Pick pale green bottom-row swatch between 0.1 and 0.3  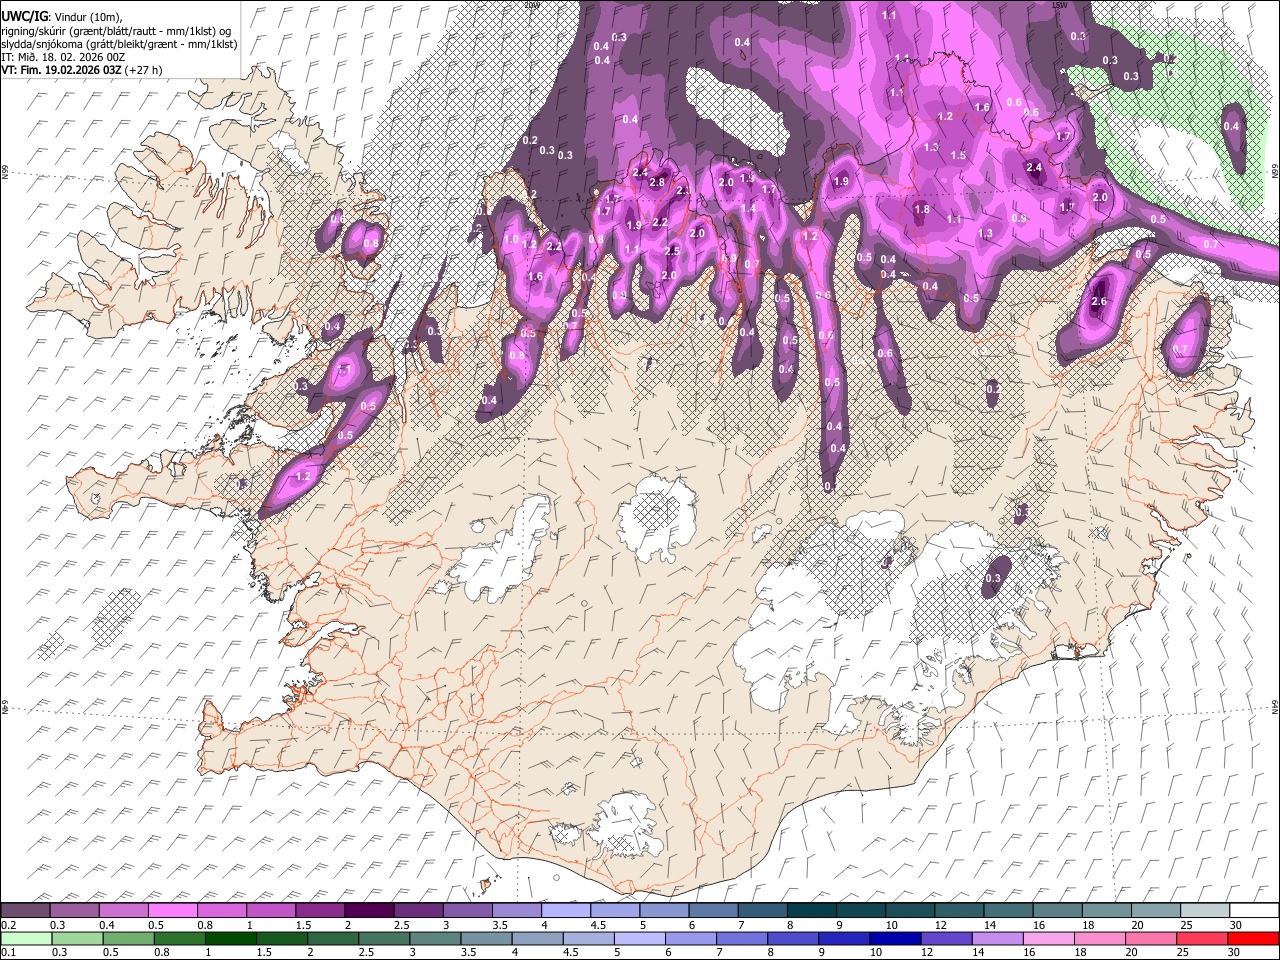tap(25, 938)
